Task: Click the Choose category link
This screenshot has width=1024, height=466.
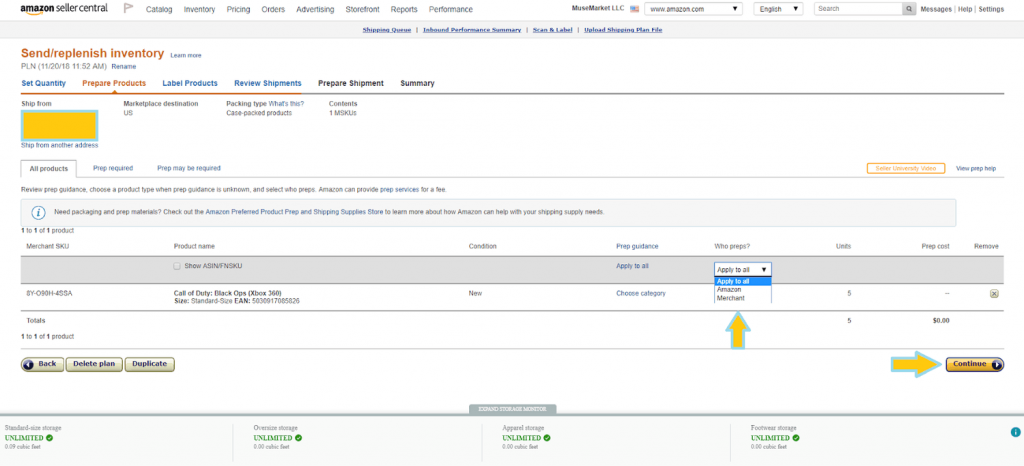Action: (641, 294)
